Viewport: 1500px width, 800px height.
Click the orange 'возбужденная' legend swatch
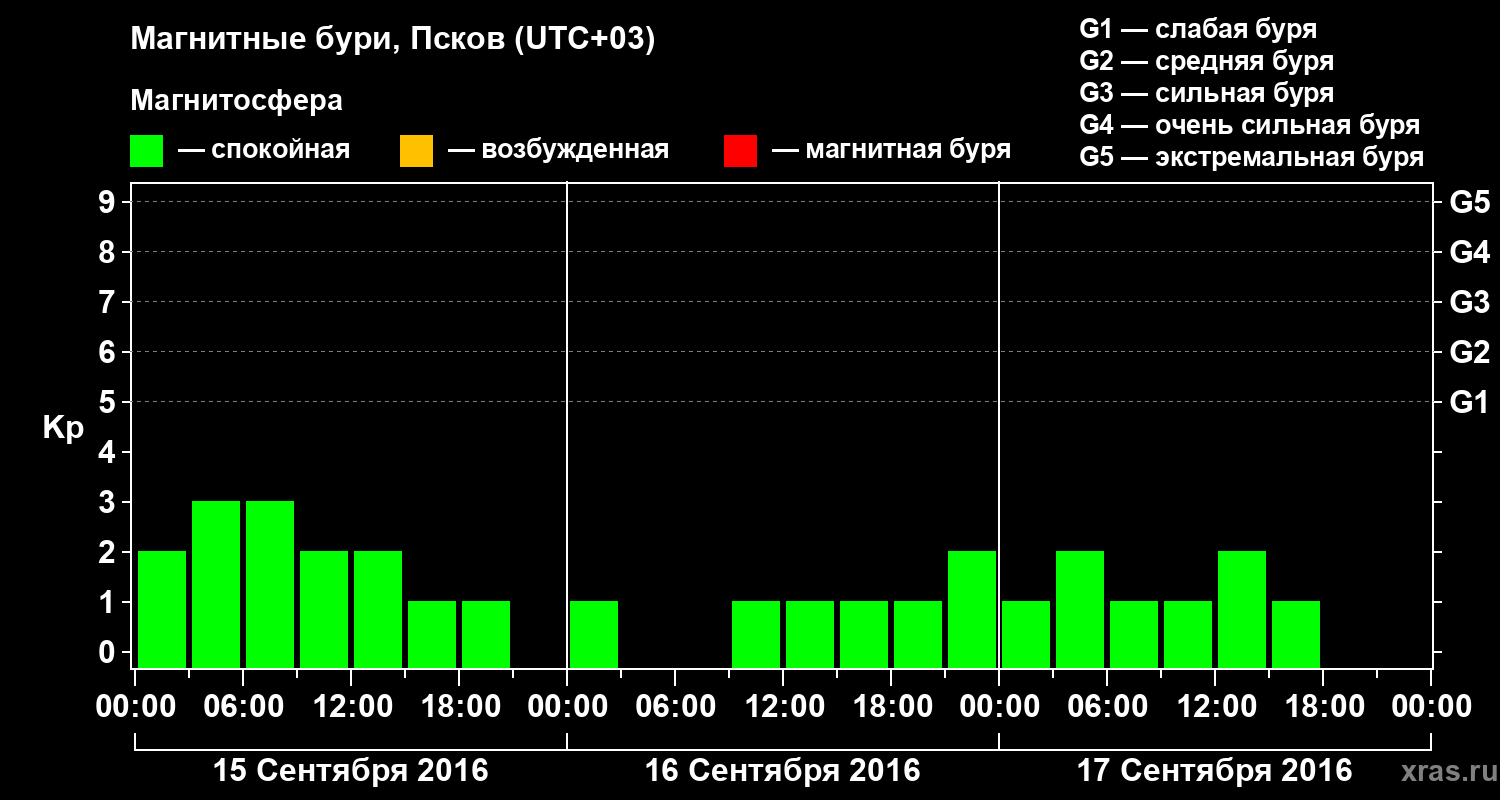pyautogui.click(x=416, y=151)
